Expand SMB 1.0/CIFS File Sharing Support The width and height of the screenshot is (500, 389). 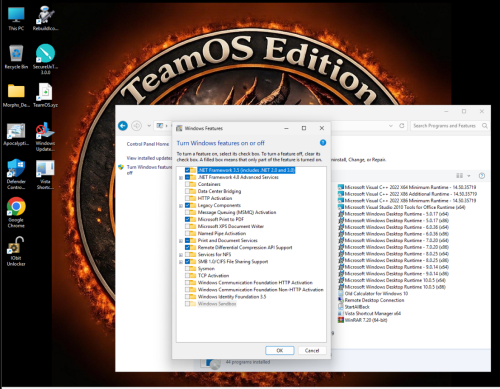tap(181, 262)
